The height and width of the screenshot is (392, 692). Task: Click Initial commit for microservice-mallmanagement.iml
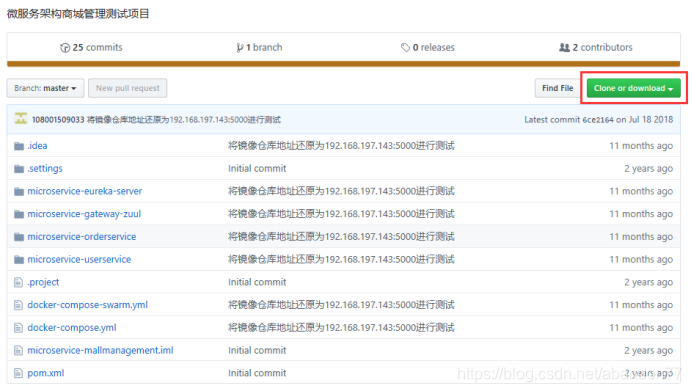tap(257, 351)
